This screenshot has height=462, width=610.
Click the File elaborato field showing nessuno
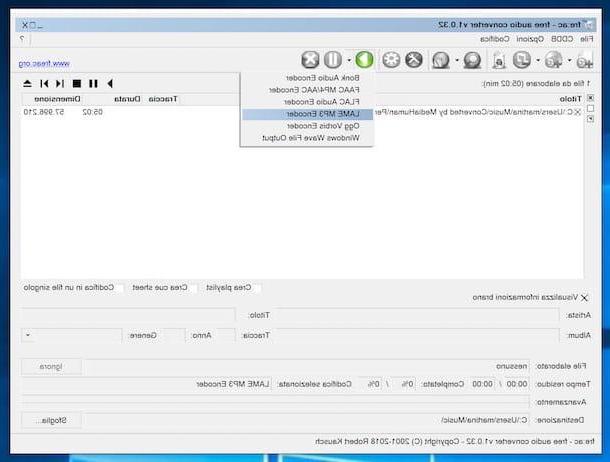point(307,366)
